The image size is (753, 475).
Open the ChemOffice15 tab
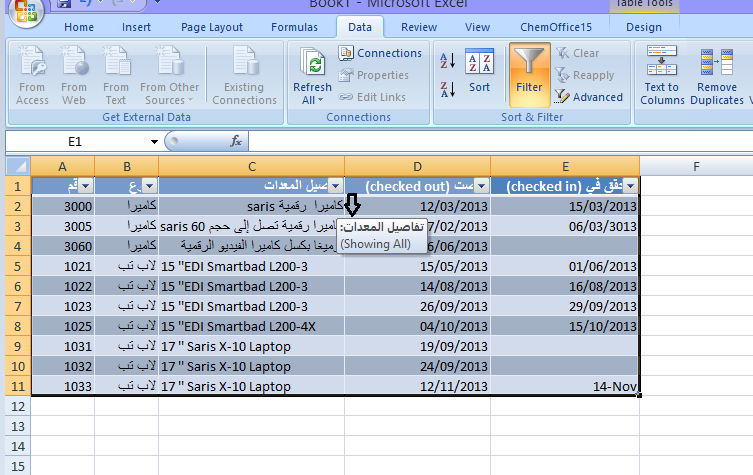[556, 27]
